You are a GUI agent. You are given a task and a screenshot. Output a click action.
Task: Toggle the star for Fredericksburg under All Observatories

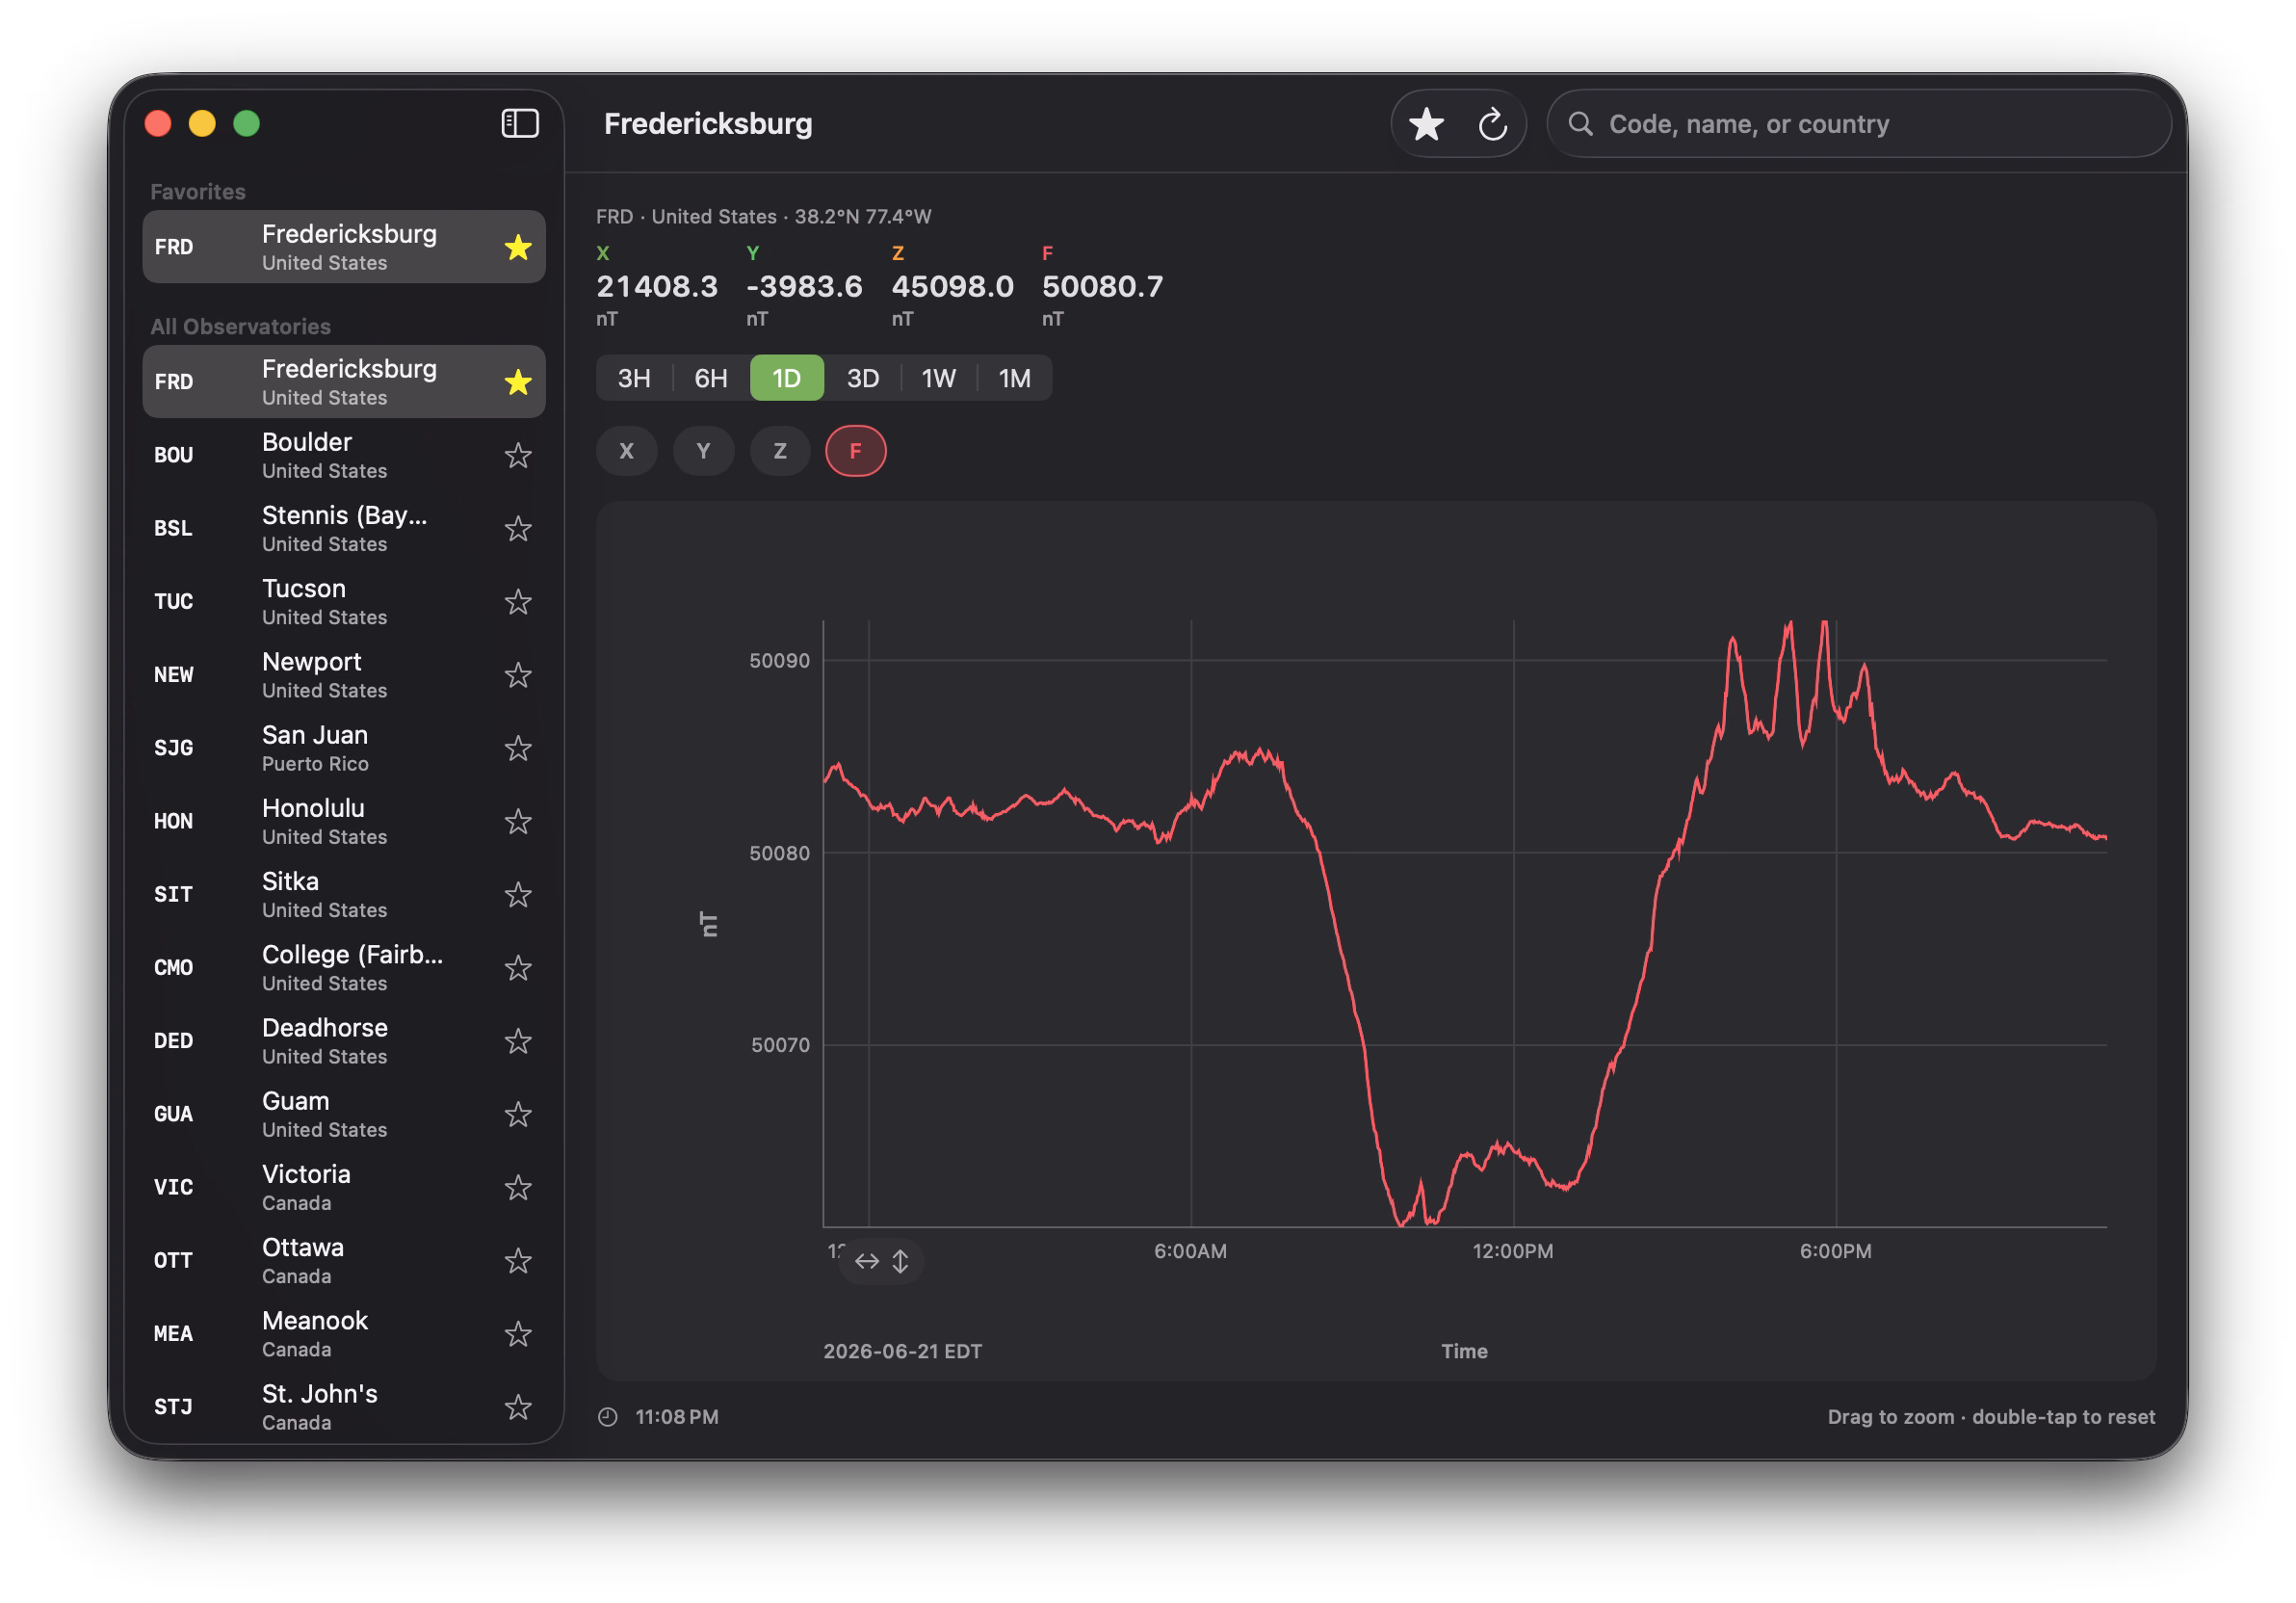(518, 382)
